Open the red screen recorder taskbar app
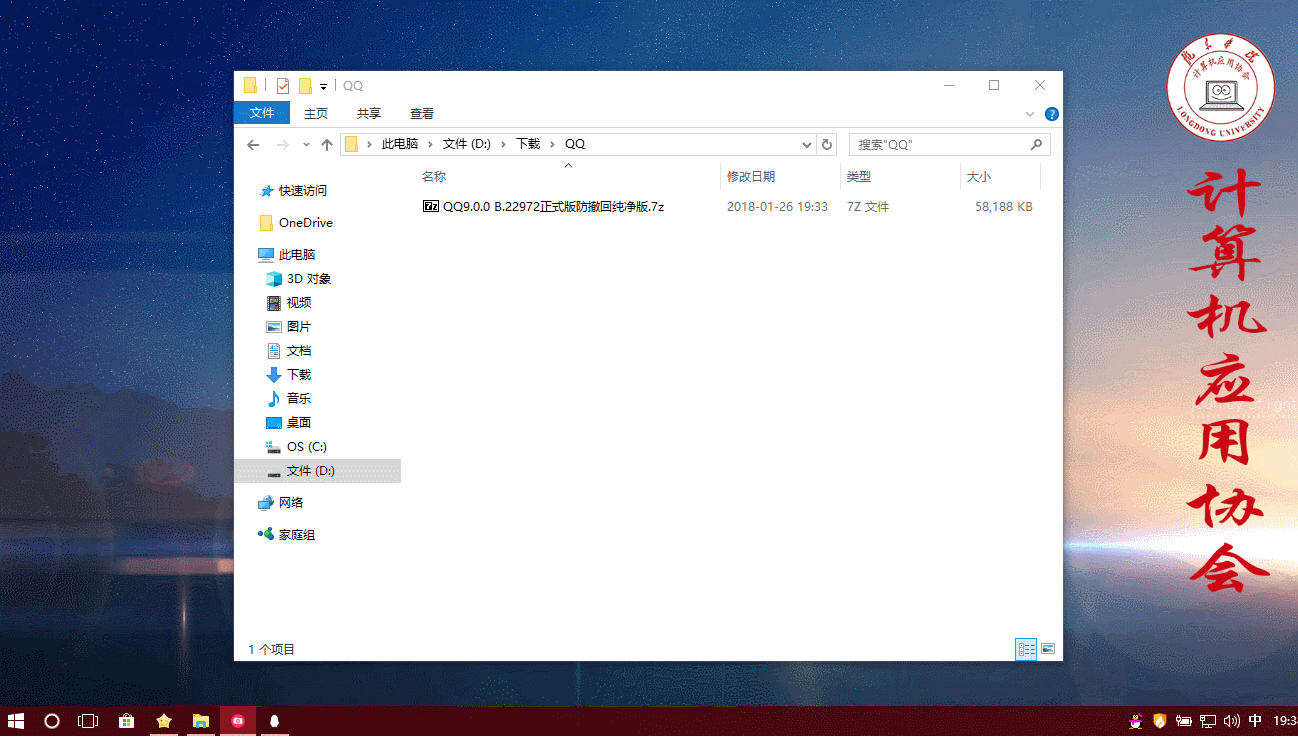The width and height of the screenshot is (1298, 740). (238, 721)
